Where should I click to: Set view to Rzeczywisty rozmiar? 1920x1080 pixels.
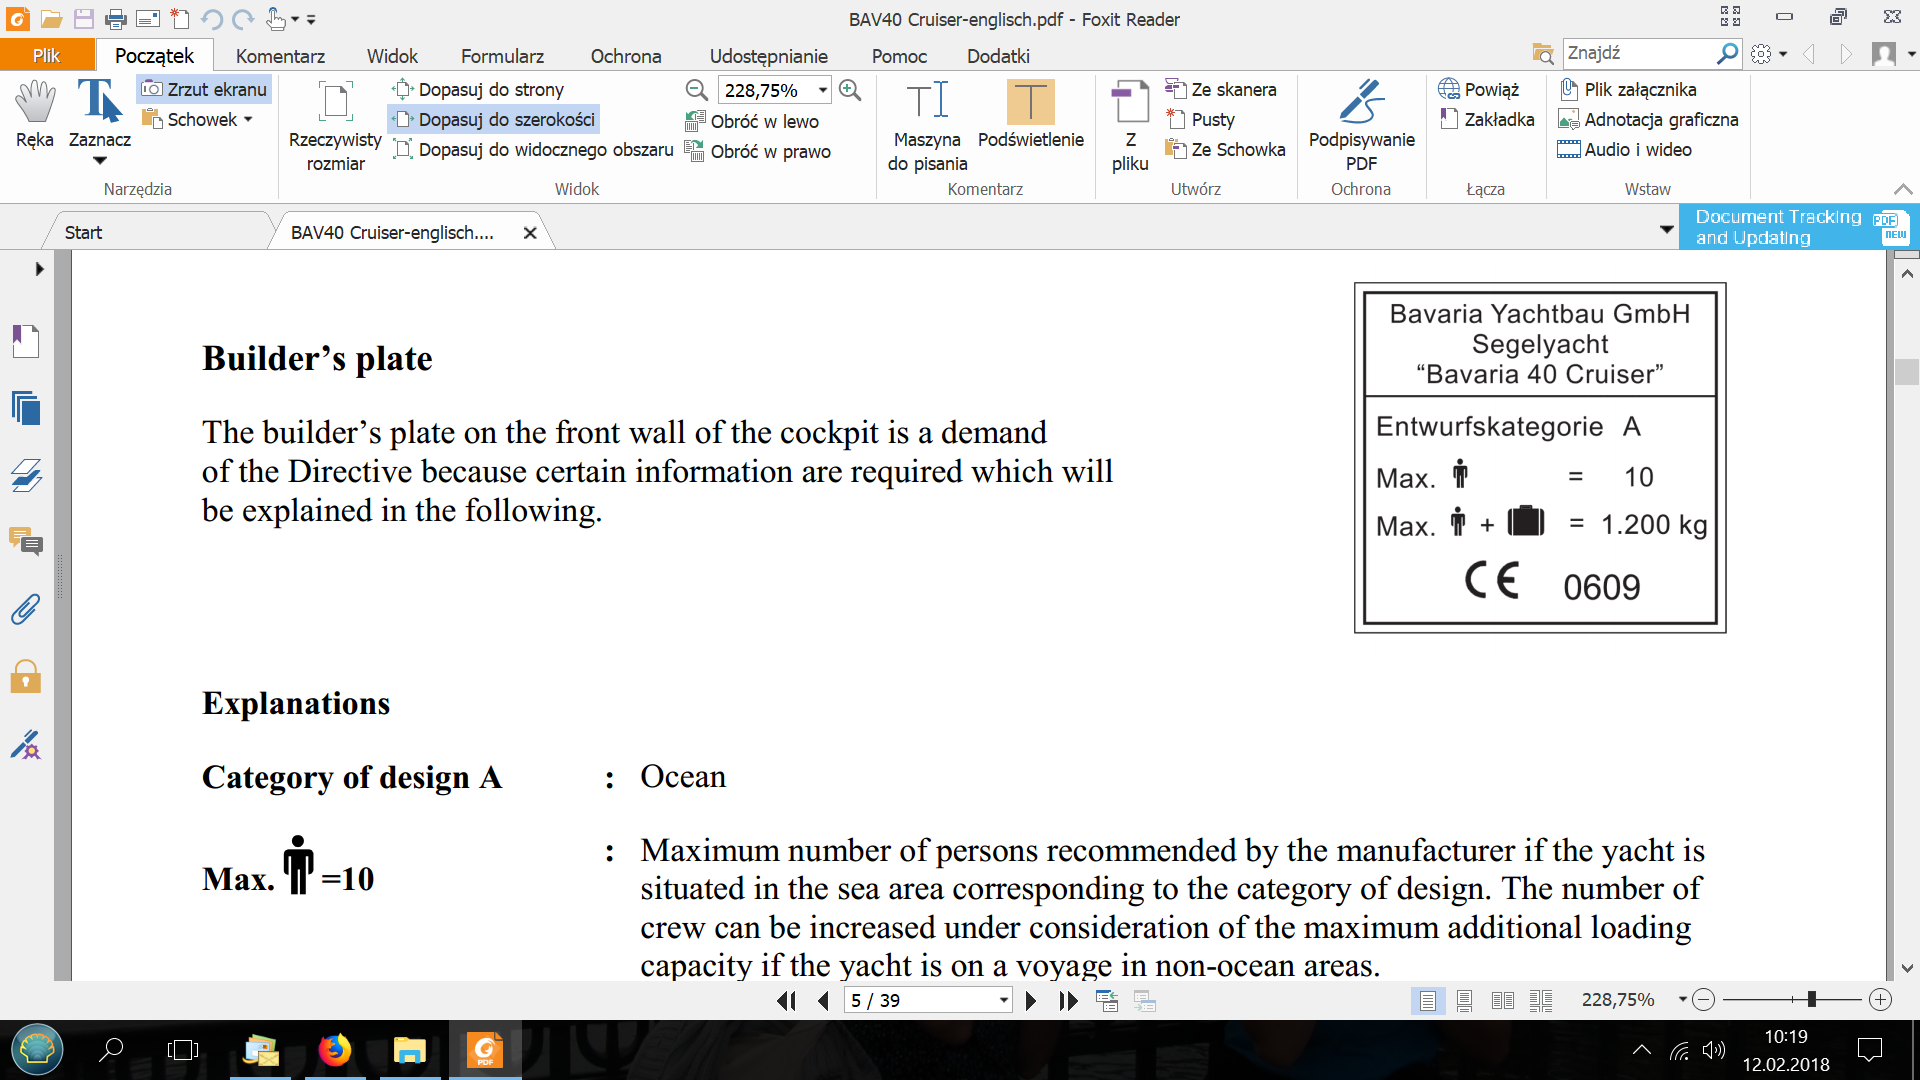coord(335,126)
